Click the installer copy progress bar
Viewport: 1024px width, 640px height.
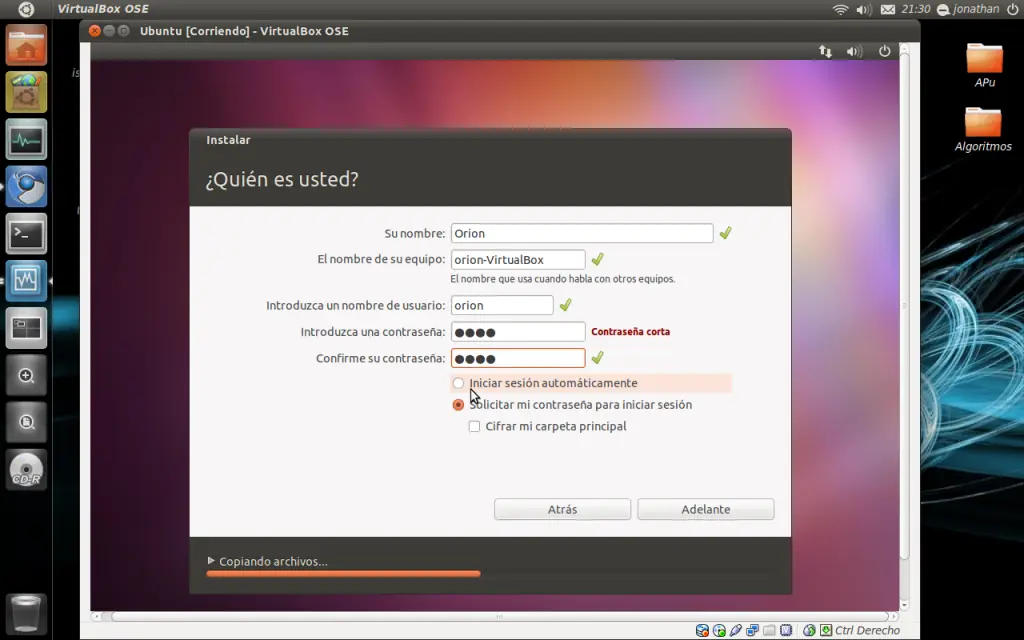344,574
